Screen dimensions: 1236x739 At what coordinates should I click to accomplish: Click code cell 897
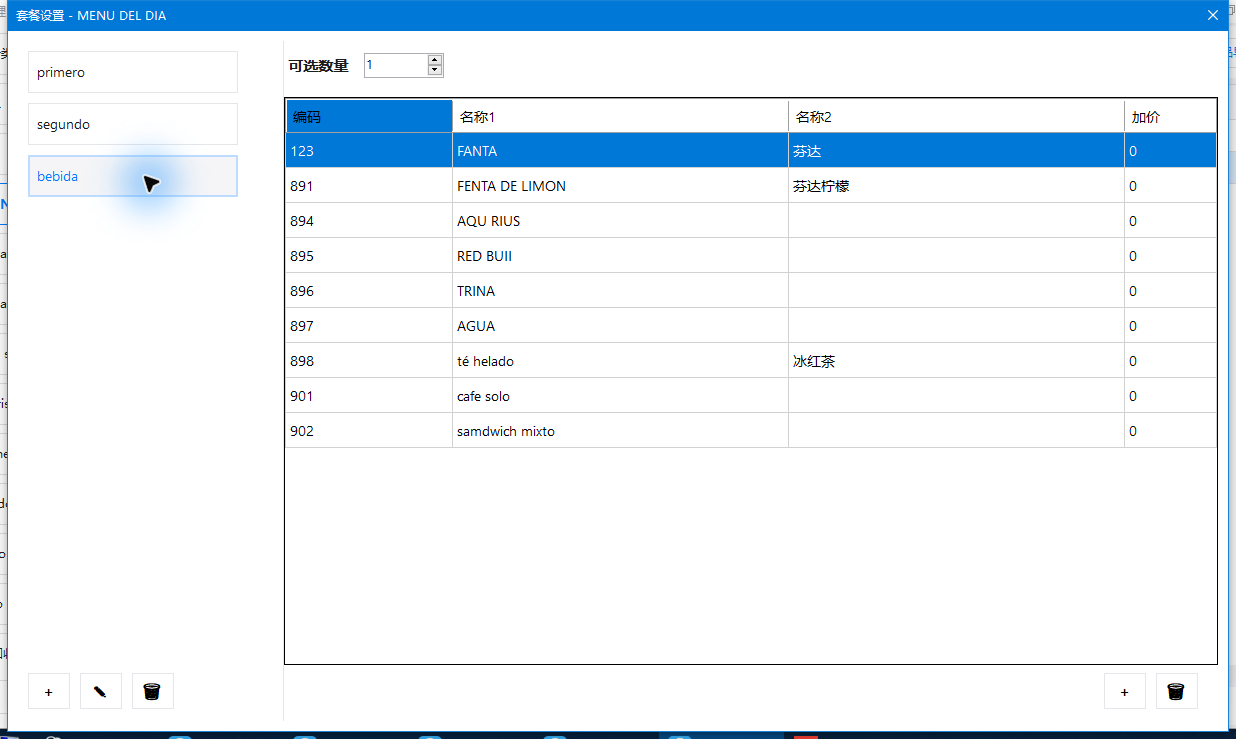pyautogui.click(x=369, y=326)
